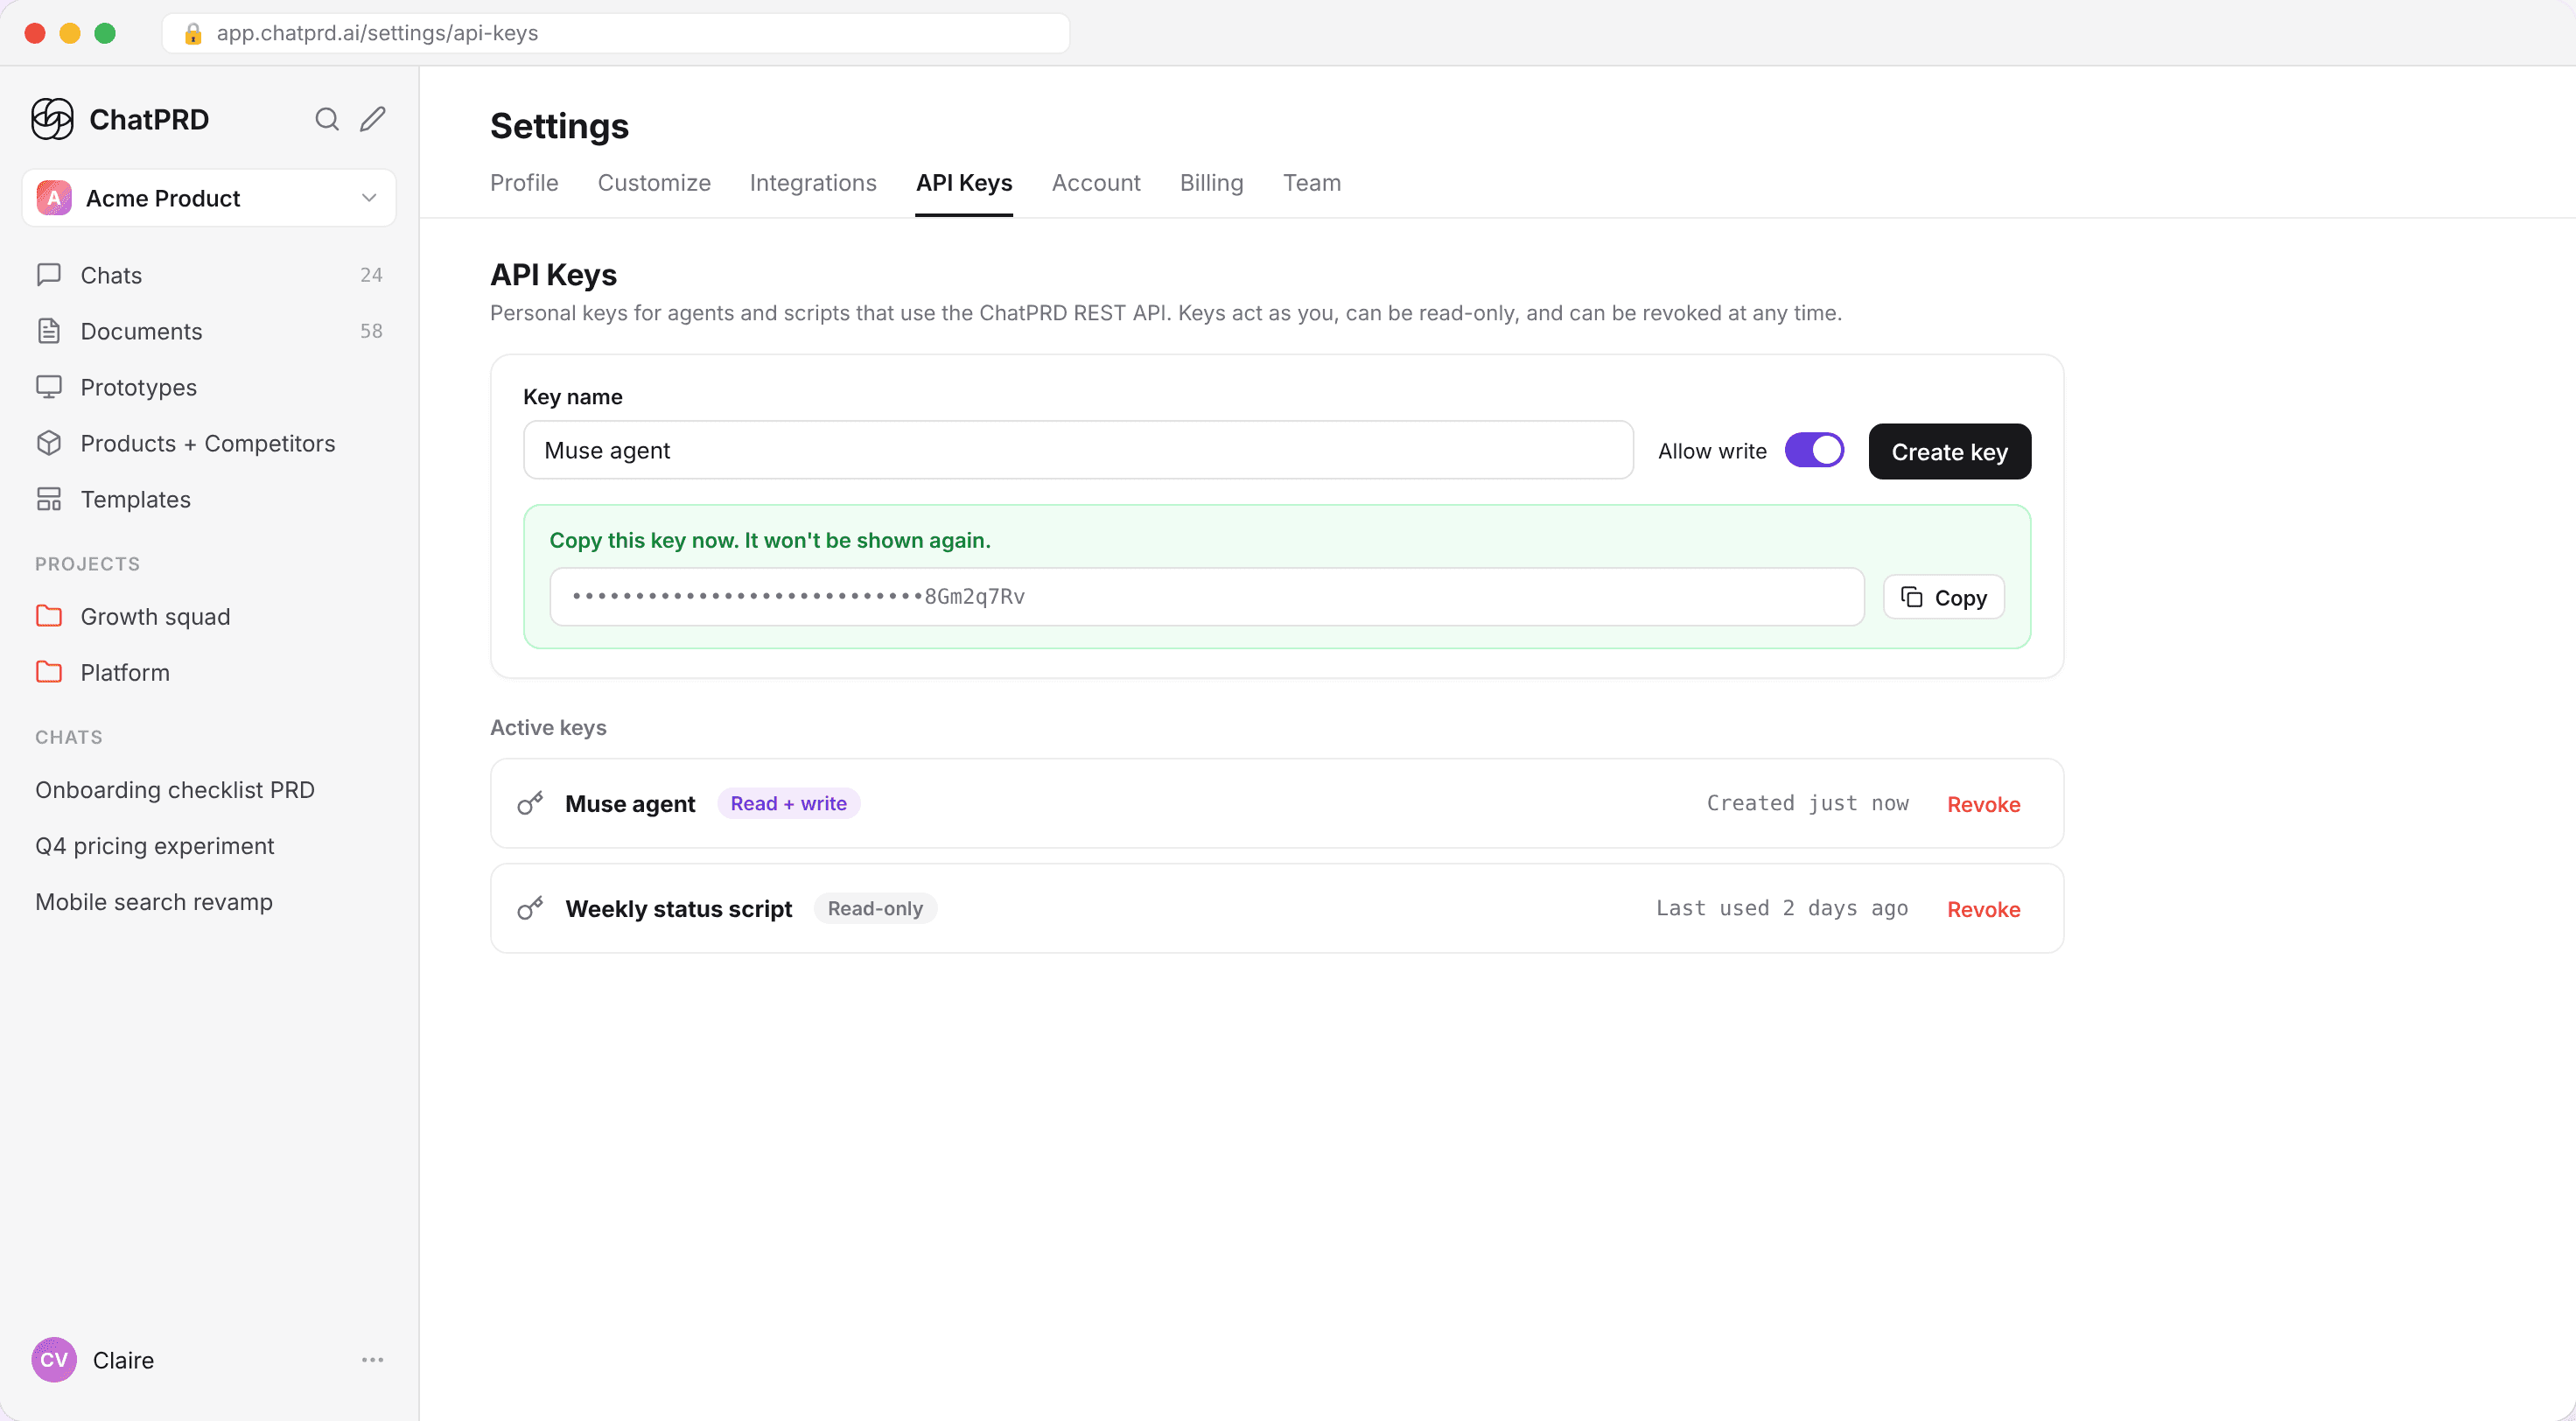Click the Growth squad folder icon

point(49,616)
